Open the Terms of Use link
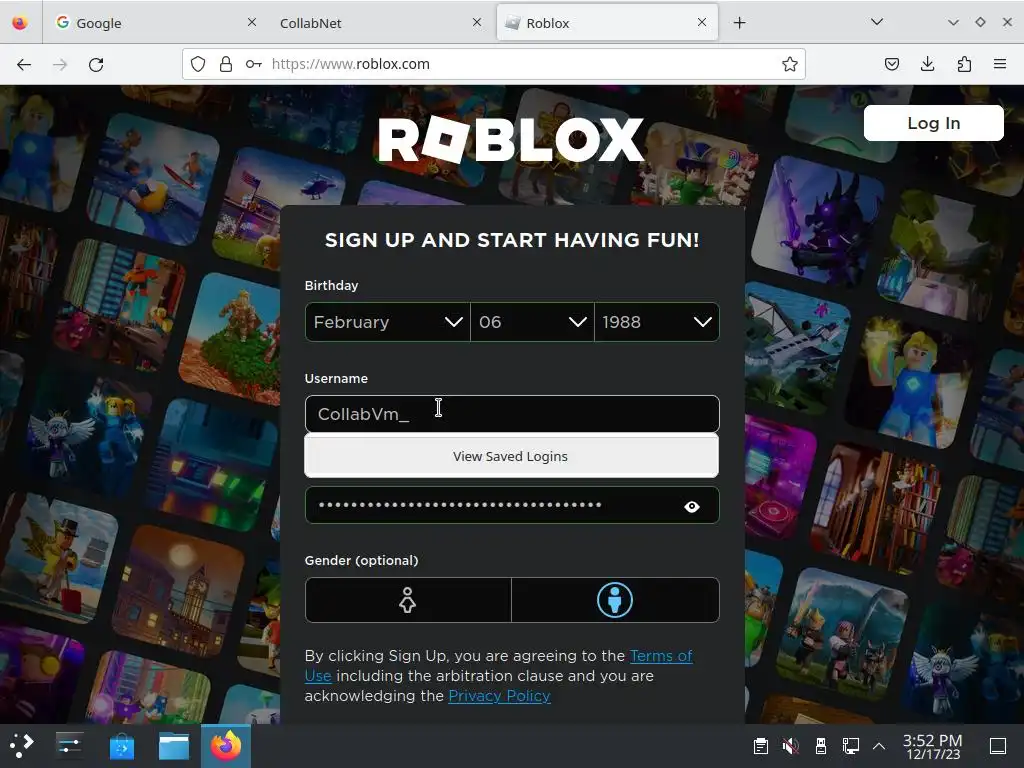 [498, 665]
